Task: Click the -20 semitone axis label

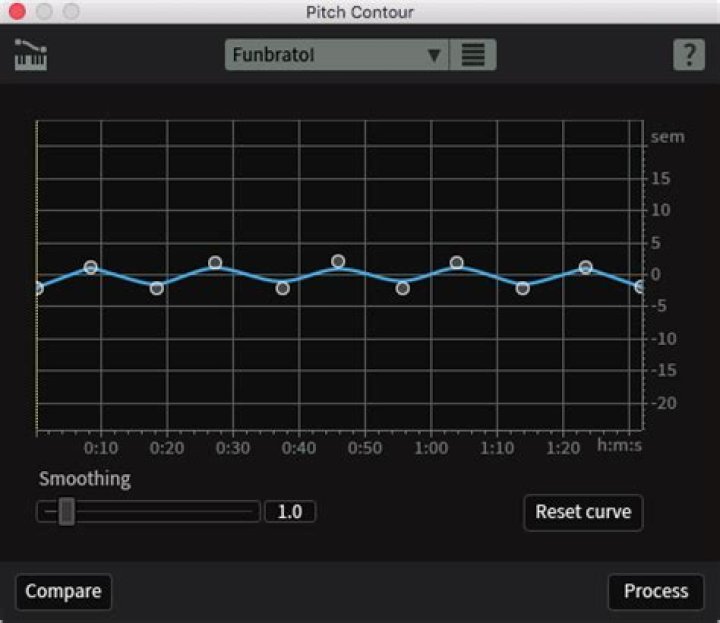Action: pyautogui.click(x=664, y=403)
